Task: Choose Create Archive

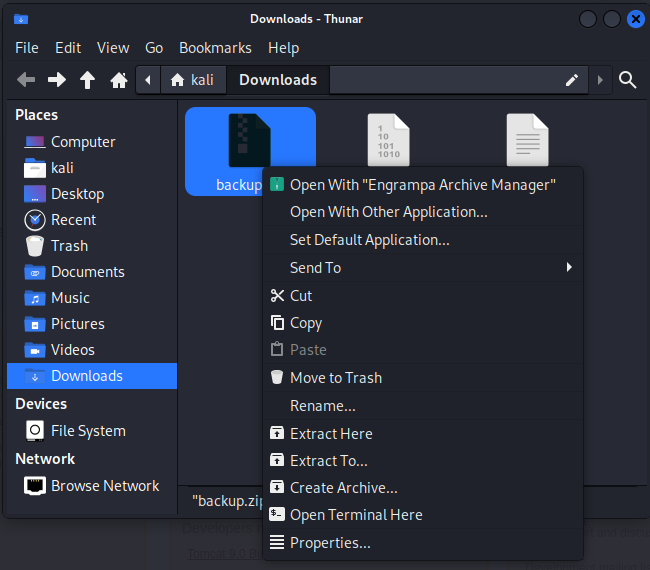Action: [423, 488]
